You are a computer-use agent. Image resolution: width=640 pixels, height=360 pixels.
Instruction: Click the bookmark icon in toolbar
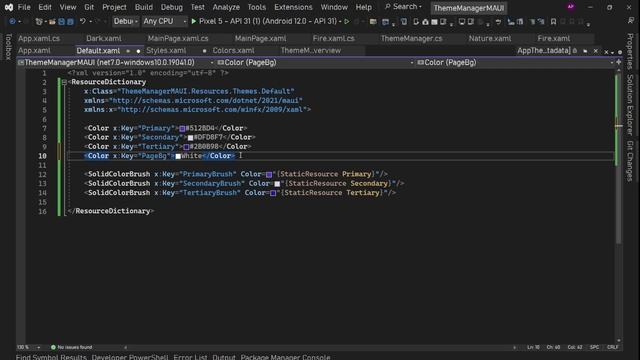tap(553, 22)
